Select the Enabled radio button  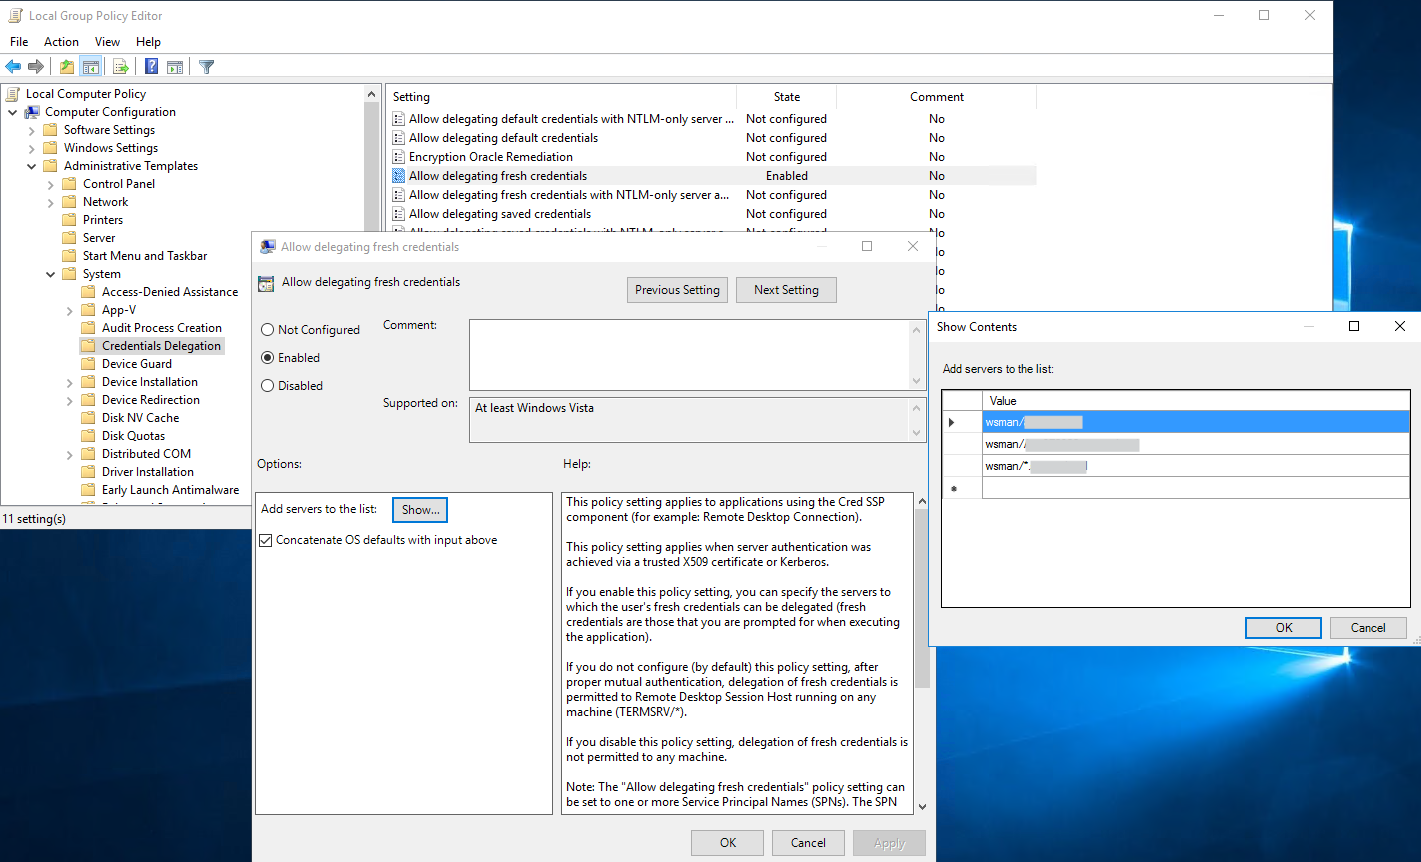267,358
